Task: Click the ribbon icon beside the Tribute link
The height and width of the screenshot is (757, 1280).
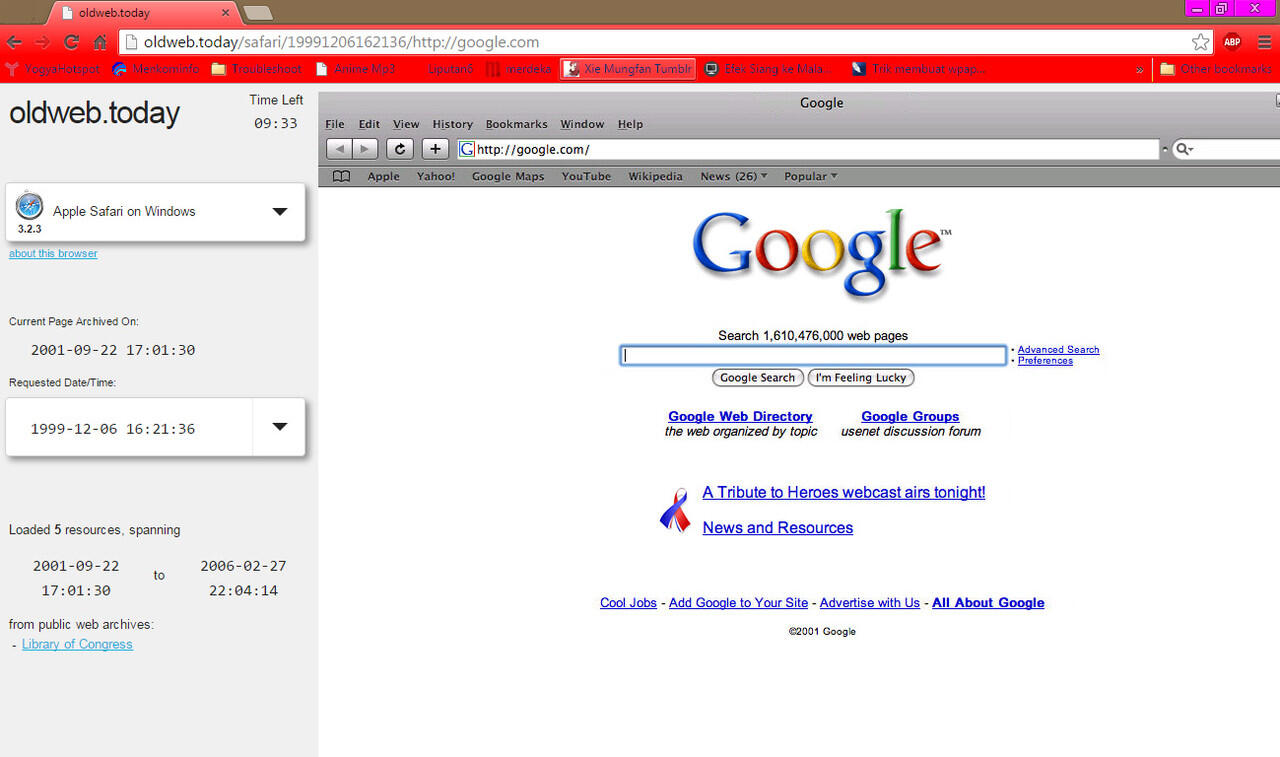Action: (x=676, y=510)
